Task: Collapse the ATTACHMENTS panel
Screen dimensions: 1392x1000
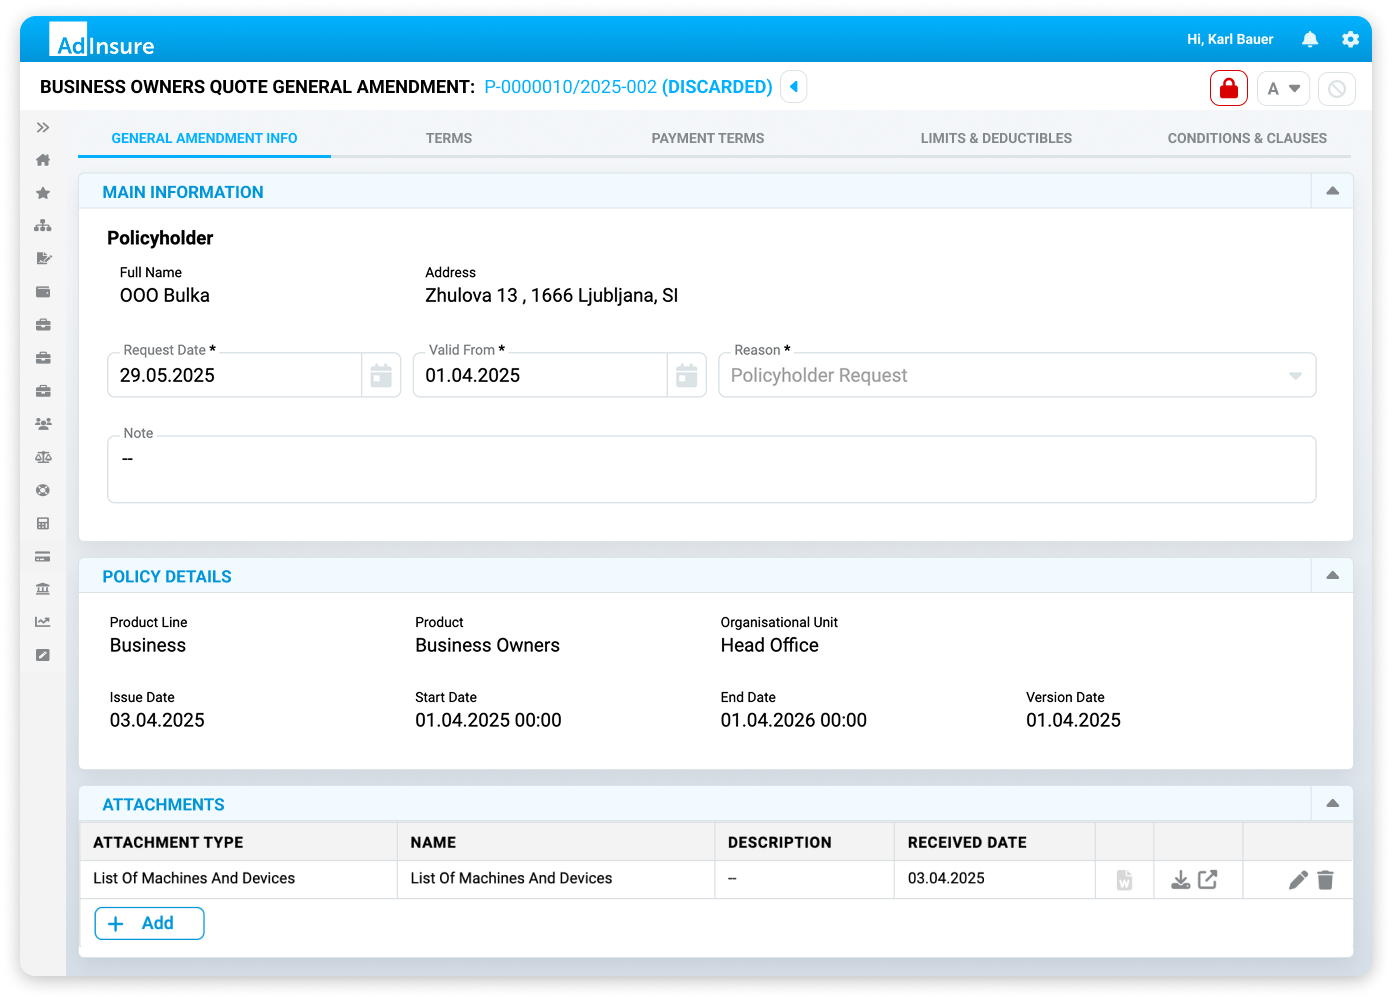Action: [1331, 802]
